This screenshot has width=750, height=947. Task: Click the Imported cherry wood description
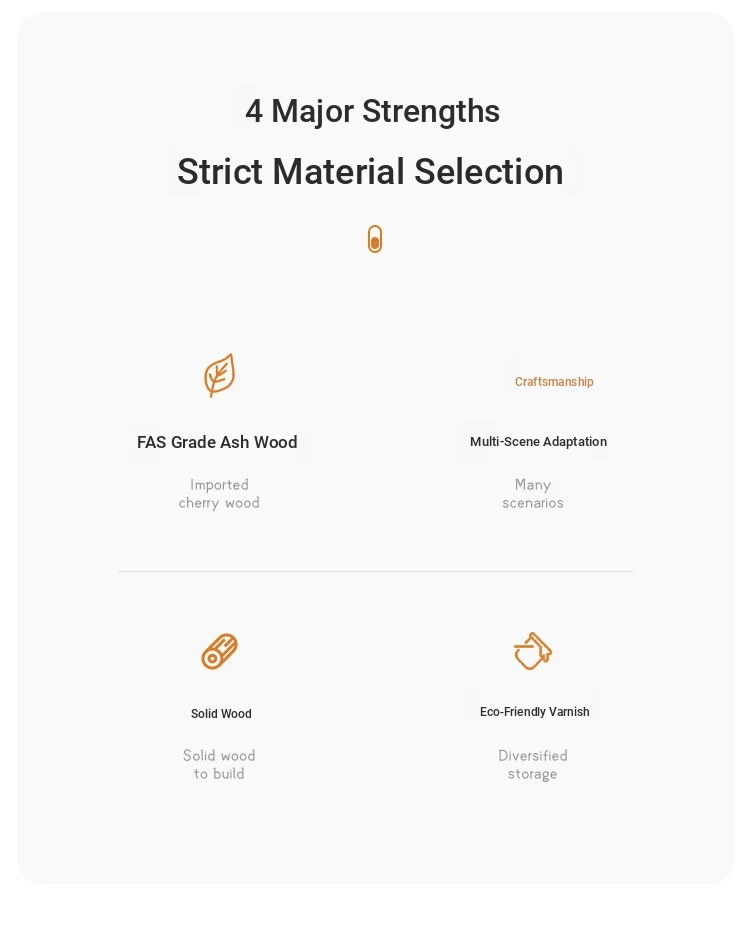(x=219, y=494)
